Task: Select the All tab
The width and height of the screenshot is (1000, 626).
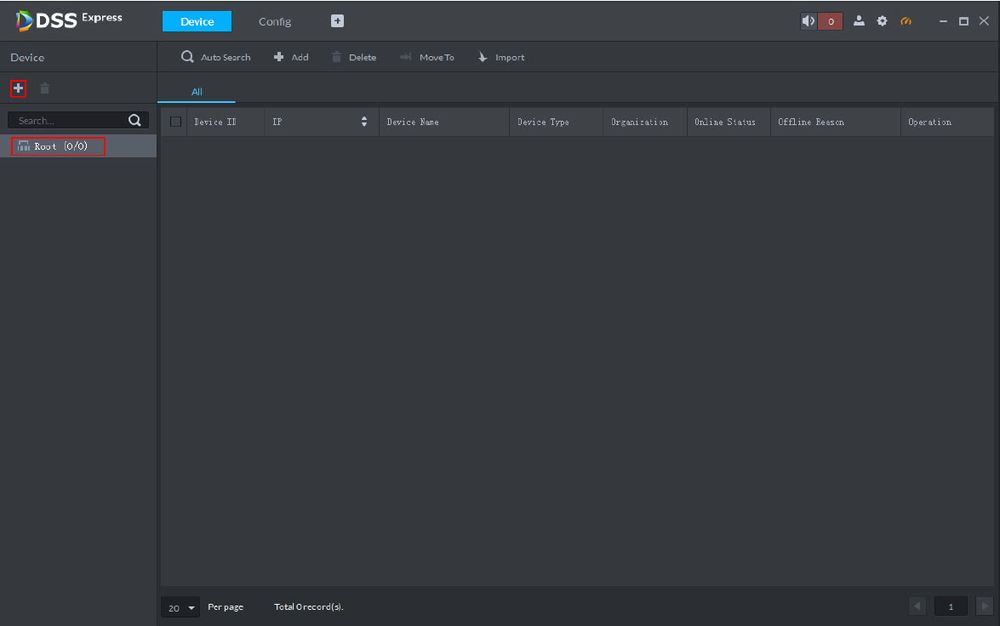Action: pyautogui.click(x=196, y=92)
